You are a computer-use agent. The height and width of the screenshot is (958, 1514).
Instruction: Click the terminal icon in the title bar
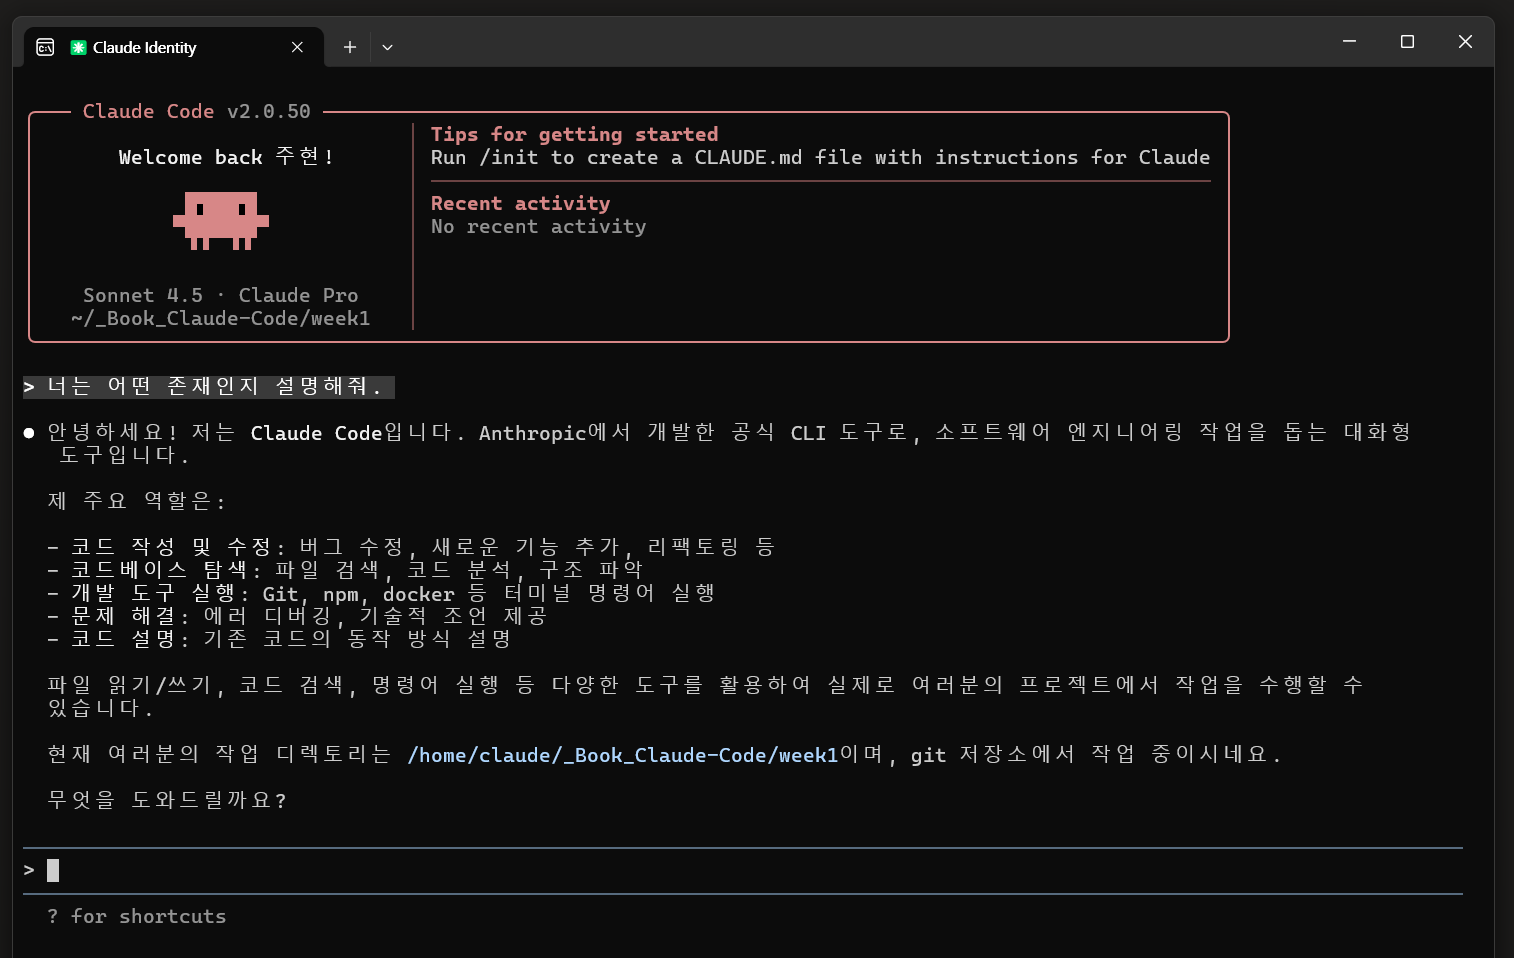tap(45, 47)
